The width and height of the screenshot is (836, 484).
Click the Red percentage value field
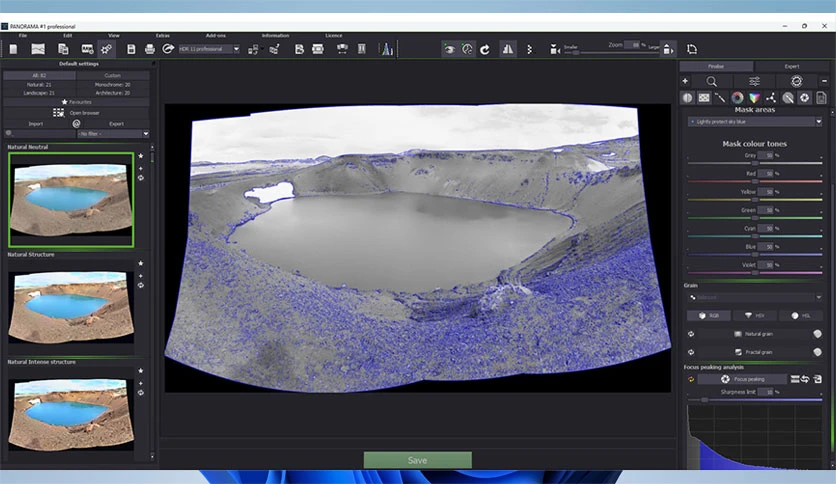[x=766, y=174]
